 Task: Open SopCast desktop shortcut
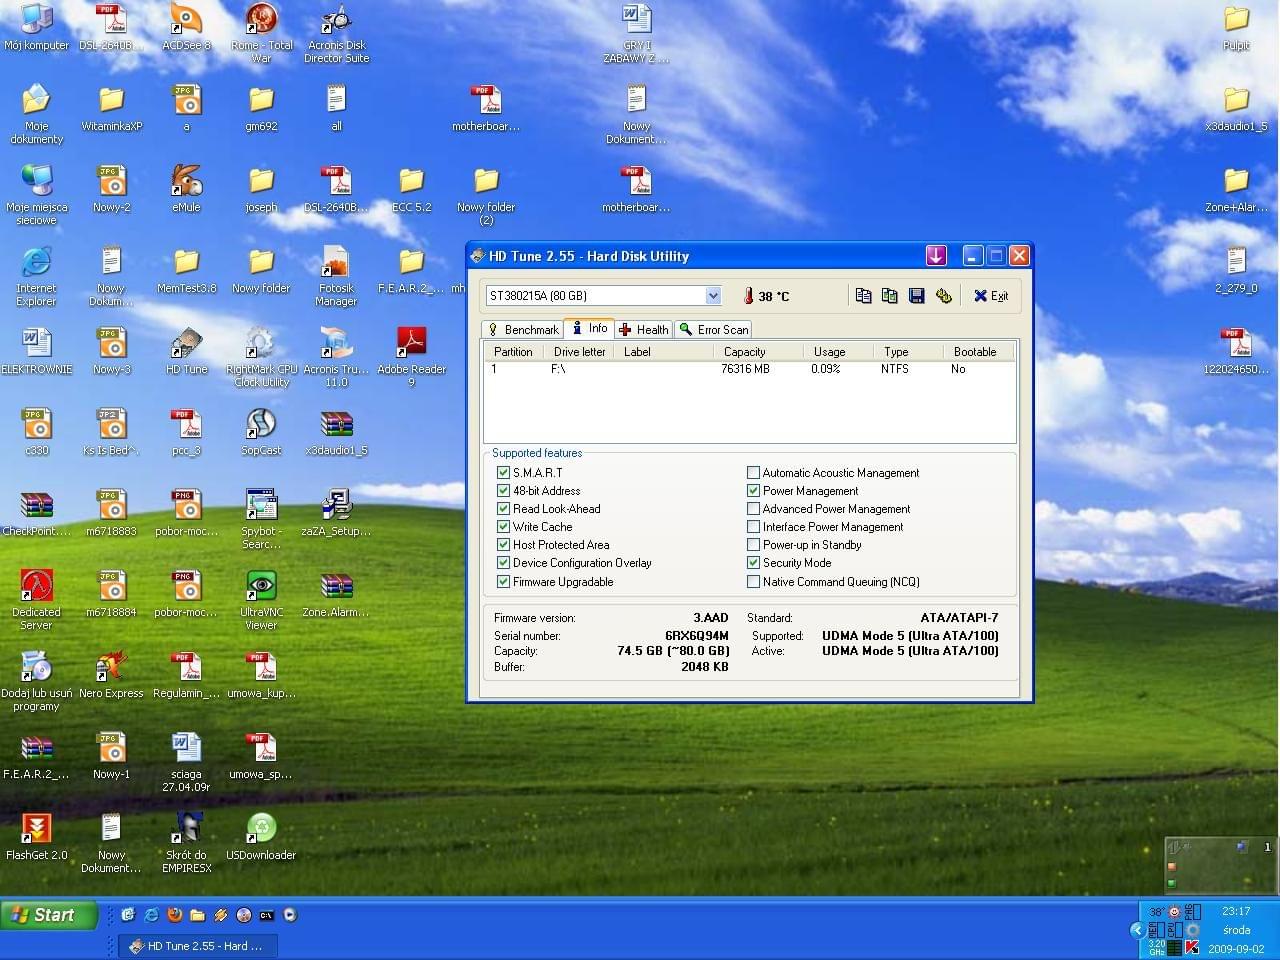(261, 432)
